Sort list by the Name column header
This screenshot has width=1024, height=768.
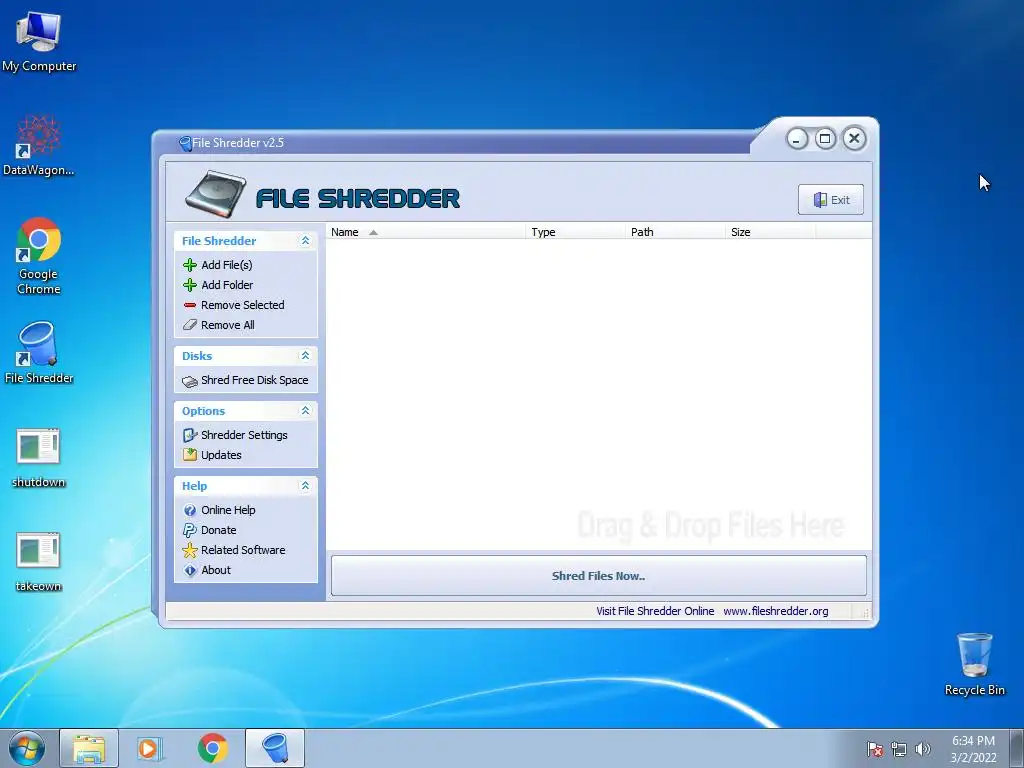[x=425, y=232]
